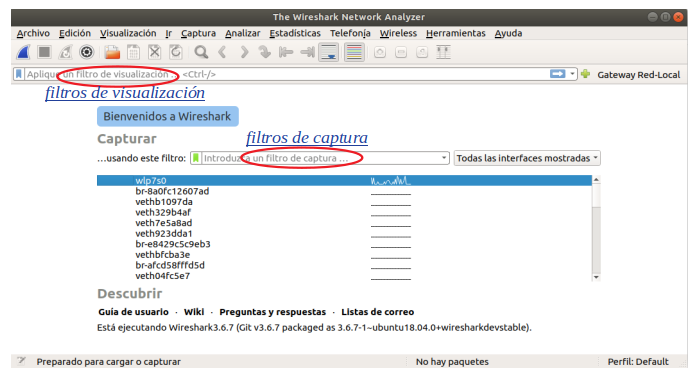
Task: Open capture filter history dropdown arrow
Action: click(x=444, y=158)
